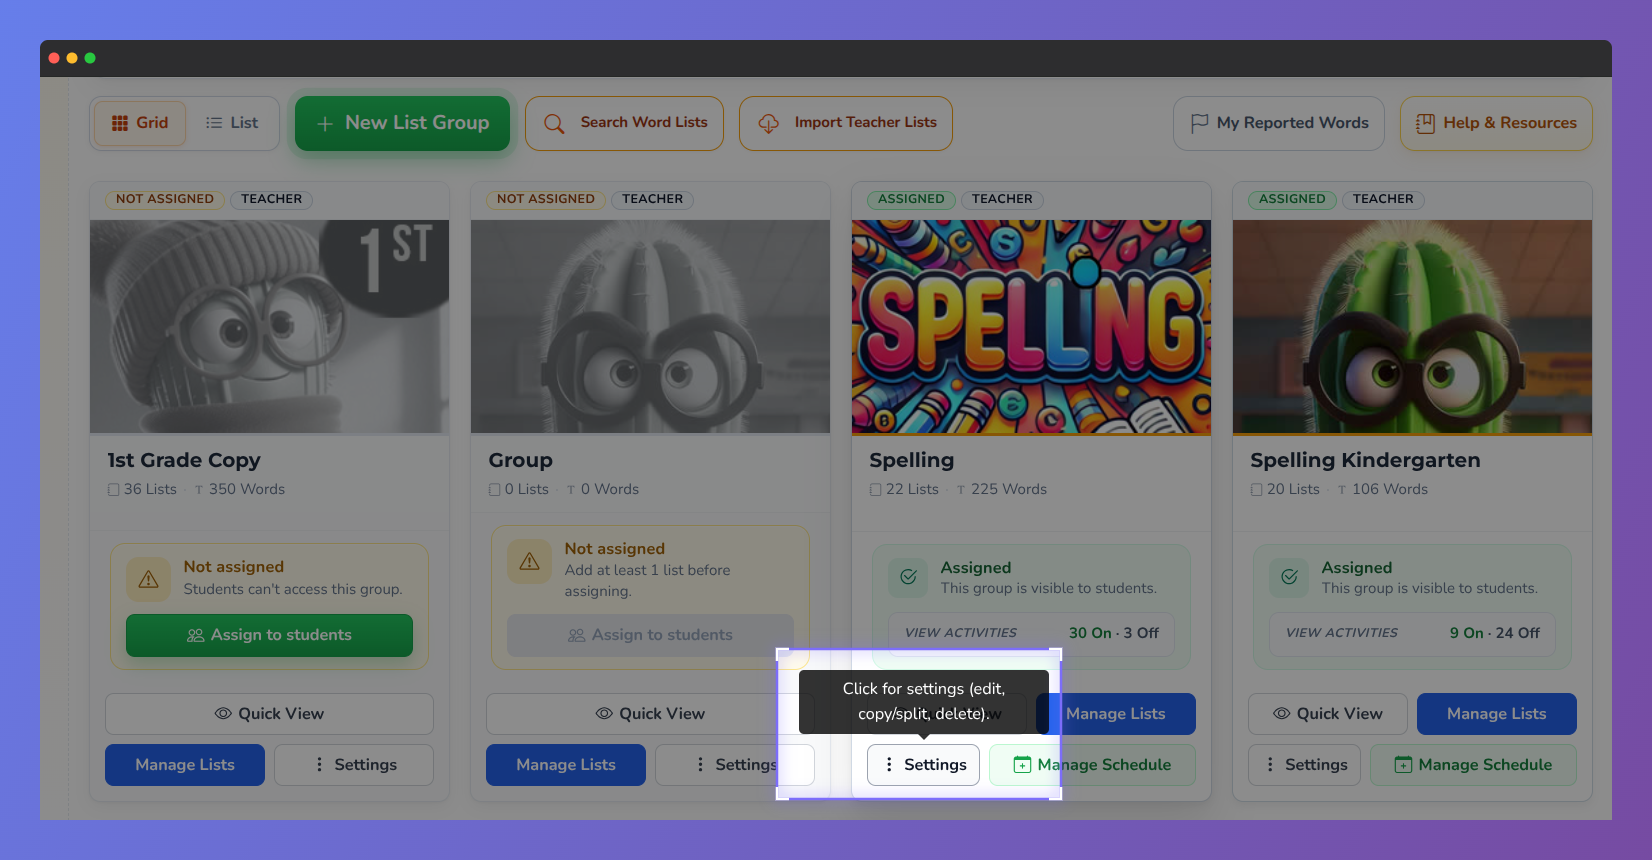Click Quick View for 1st Grade Copy

pos(270,714)
